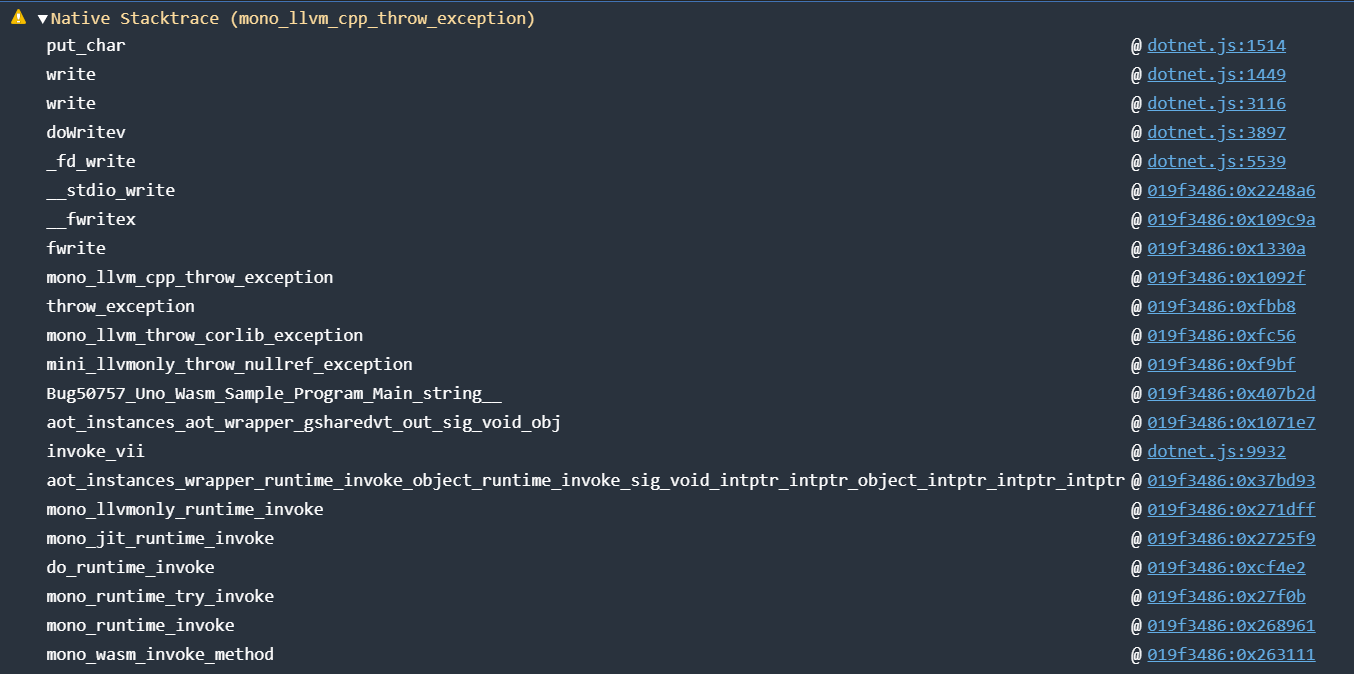The height and width of the screenshot is (674, 1354).
Task: Open dotnet.js:1514 for put_char frame
Action: click(1216, 44)
